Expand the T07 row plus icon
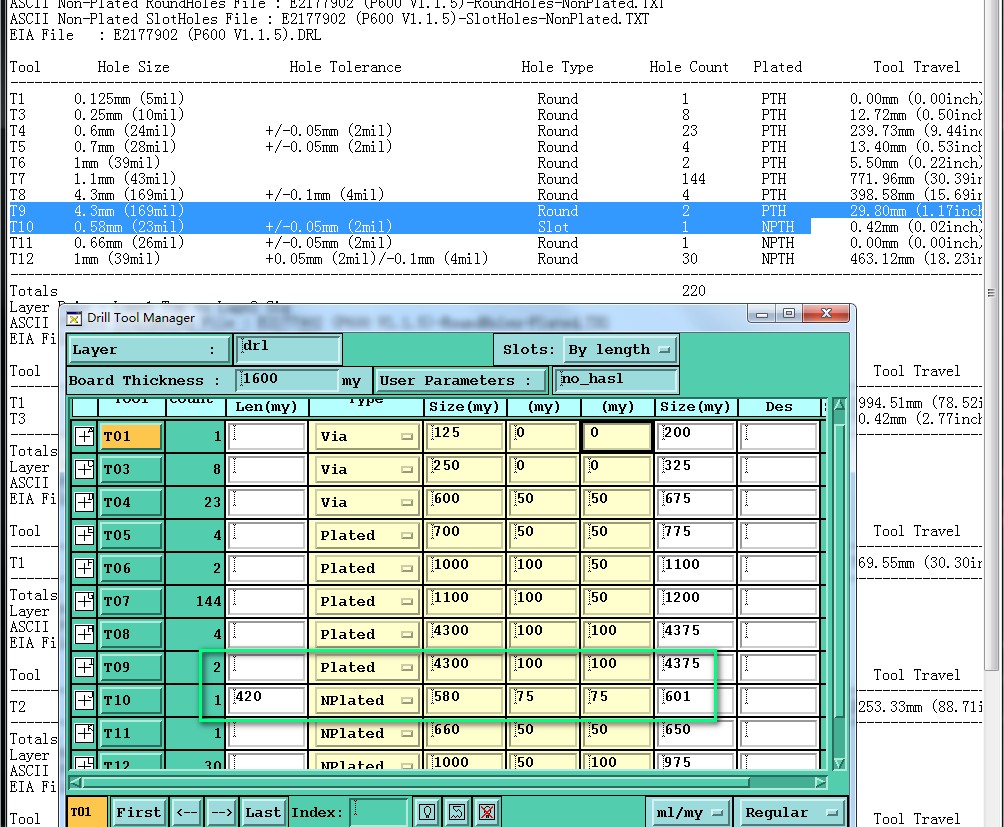 [x=85, y=601]
